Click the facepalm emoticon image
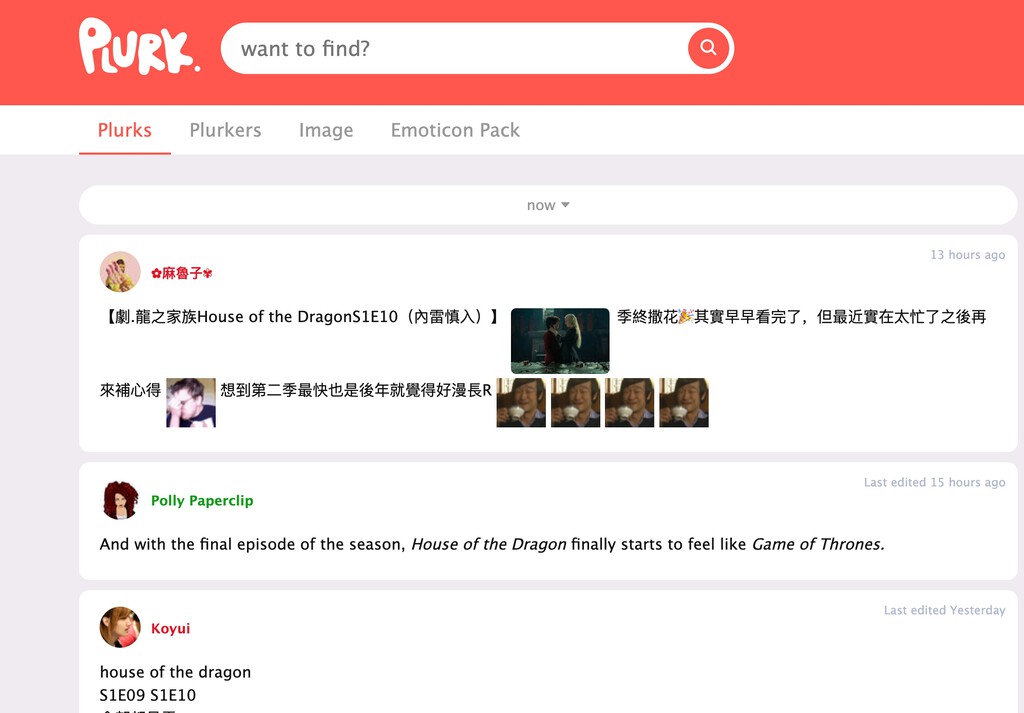 (191, 403)
